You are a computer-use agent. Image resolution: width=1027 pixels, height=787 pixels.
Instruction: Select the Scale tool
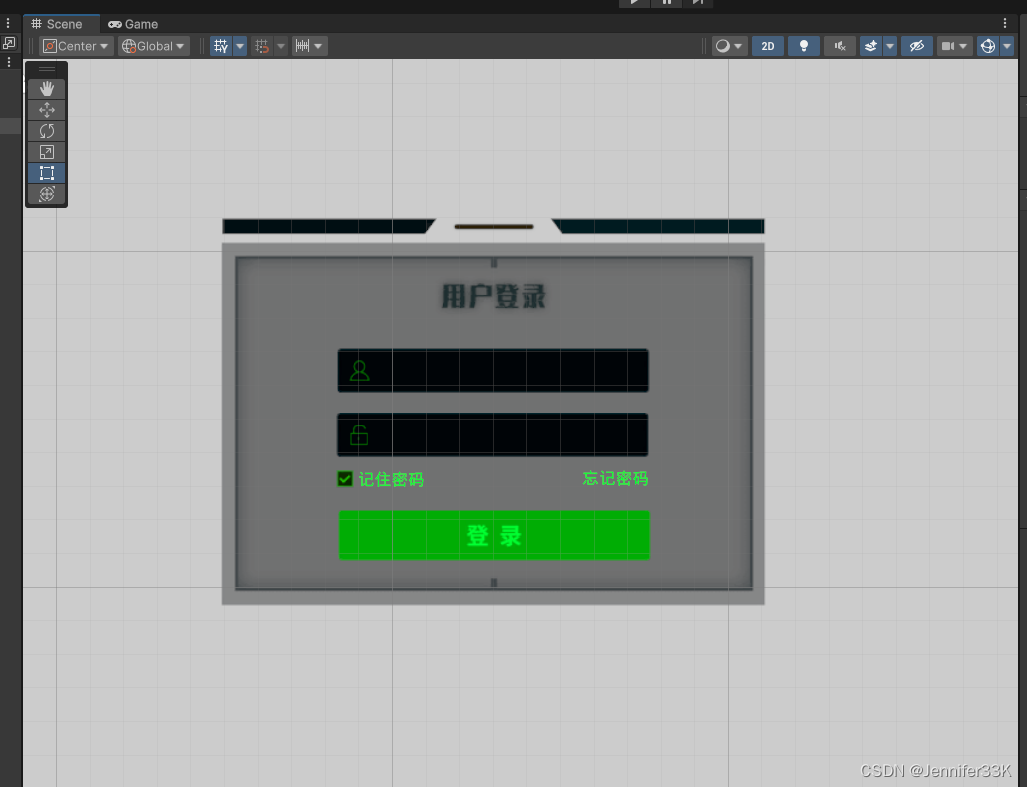[46, 152]
